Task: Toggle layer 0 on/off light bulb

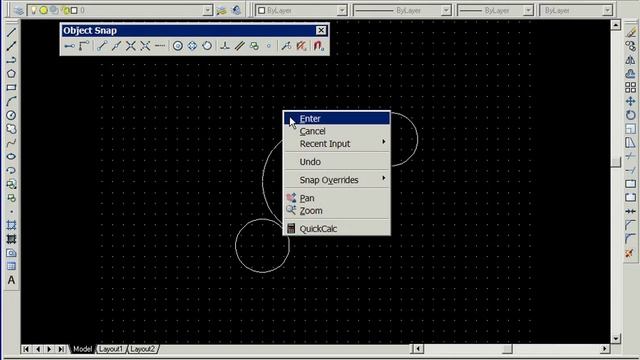Action: pyautogui.click(x=33, y=10)
